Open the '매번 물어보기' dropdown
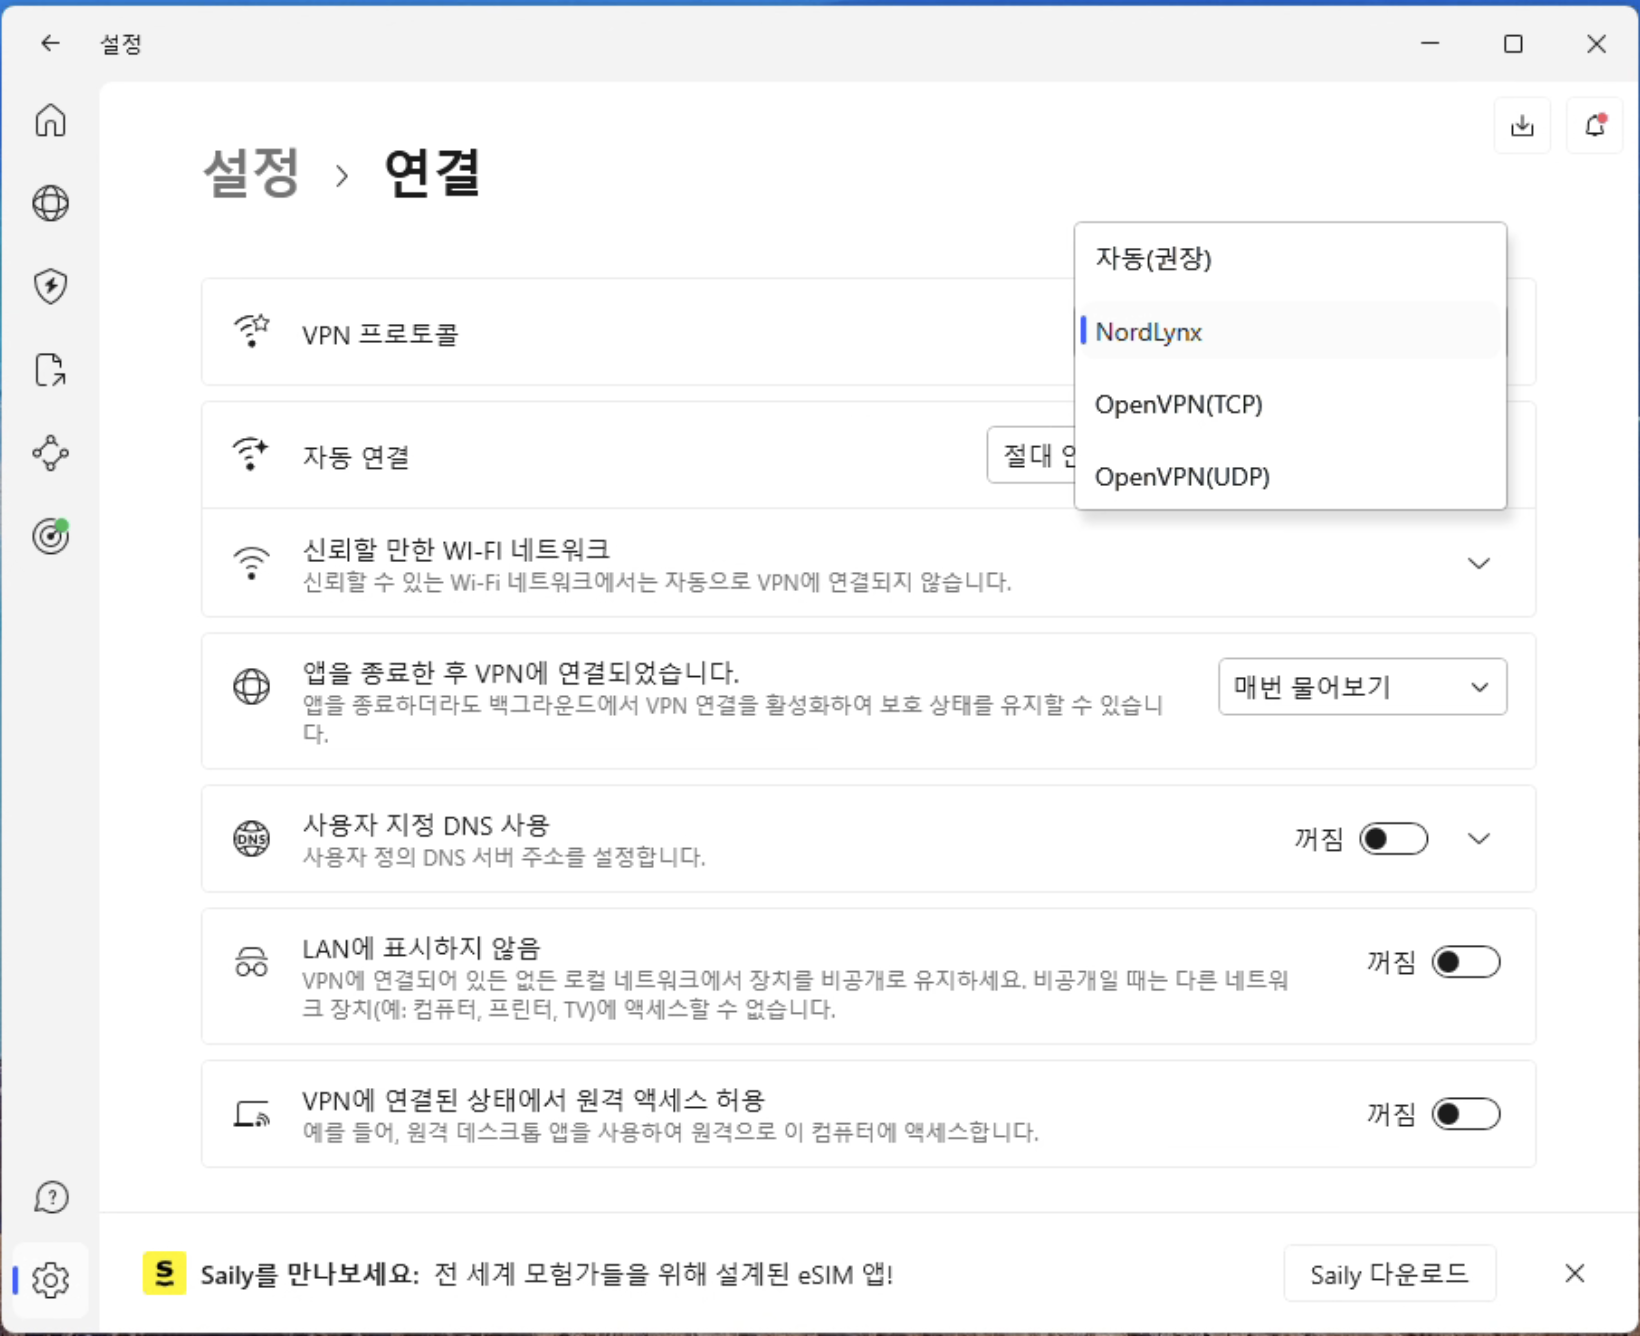 tap(1361, 687)
